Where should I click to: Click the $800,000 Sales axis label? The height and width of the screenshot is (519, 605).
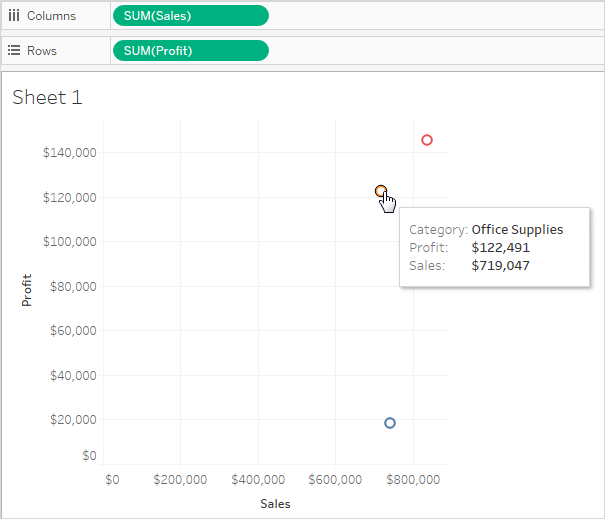tap(413, 480)
